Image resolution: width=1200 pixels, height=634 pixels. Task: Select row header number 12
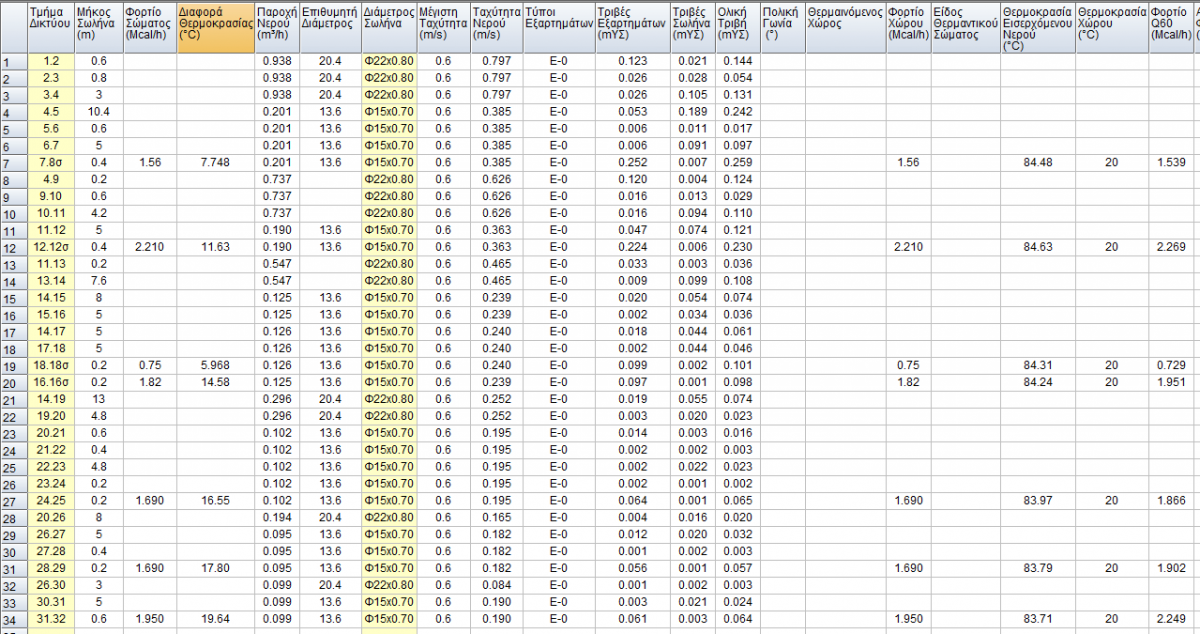[14, 247]
